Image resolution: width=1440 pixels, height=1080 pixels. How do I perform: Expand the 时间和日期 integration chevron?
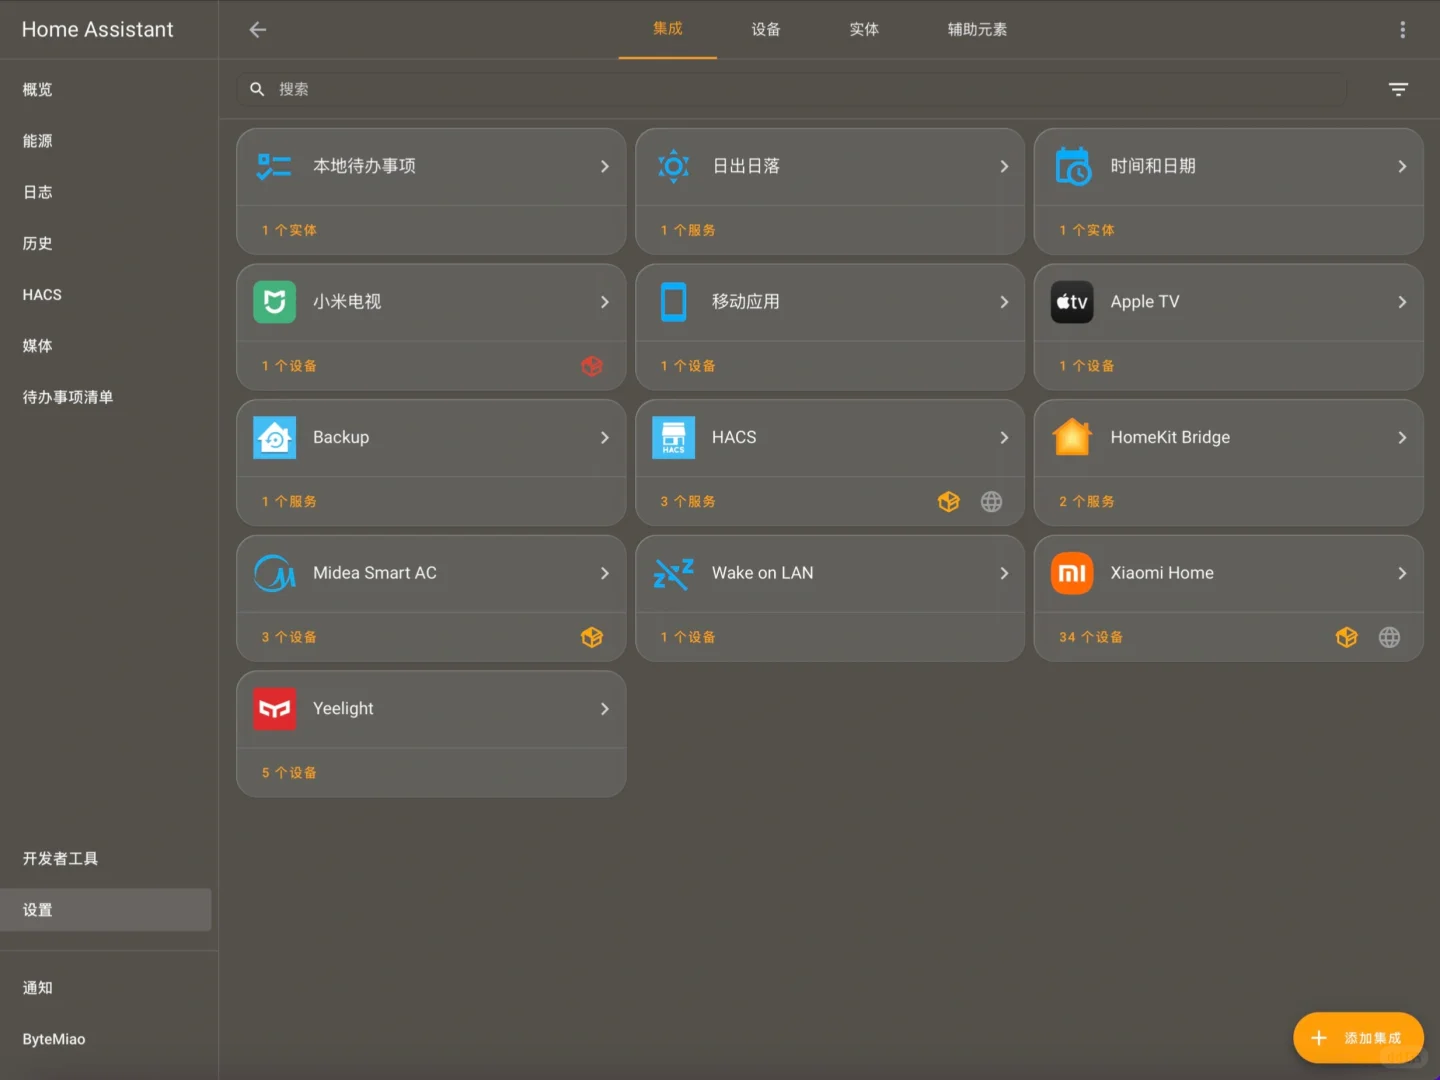coord(1402,166)
